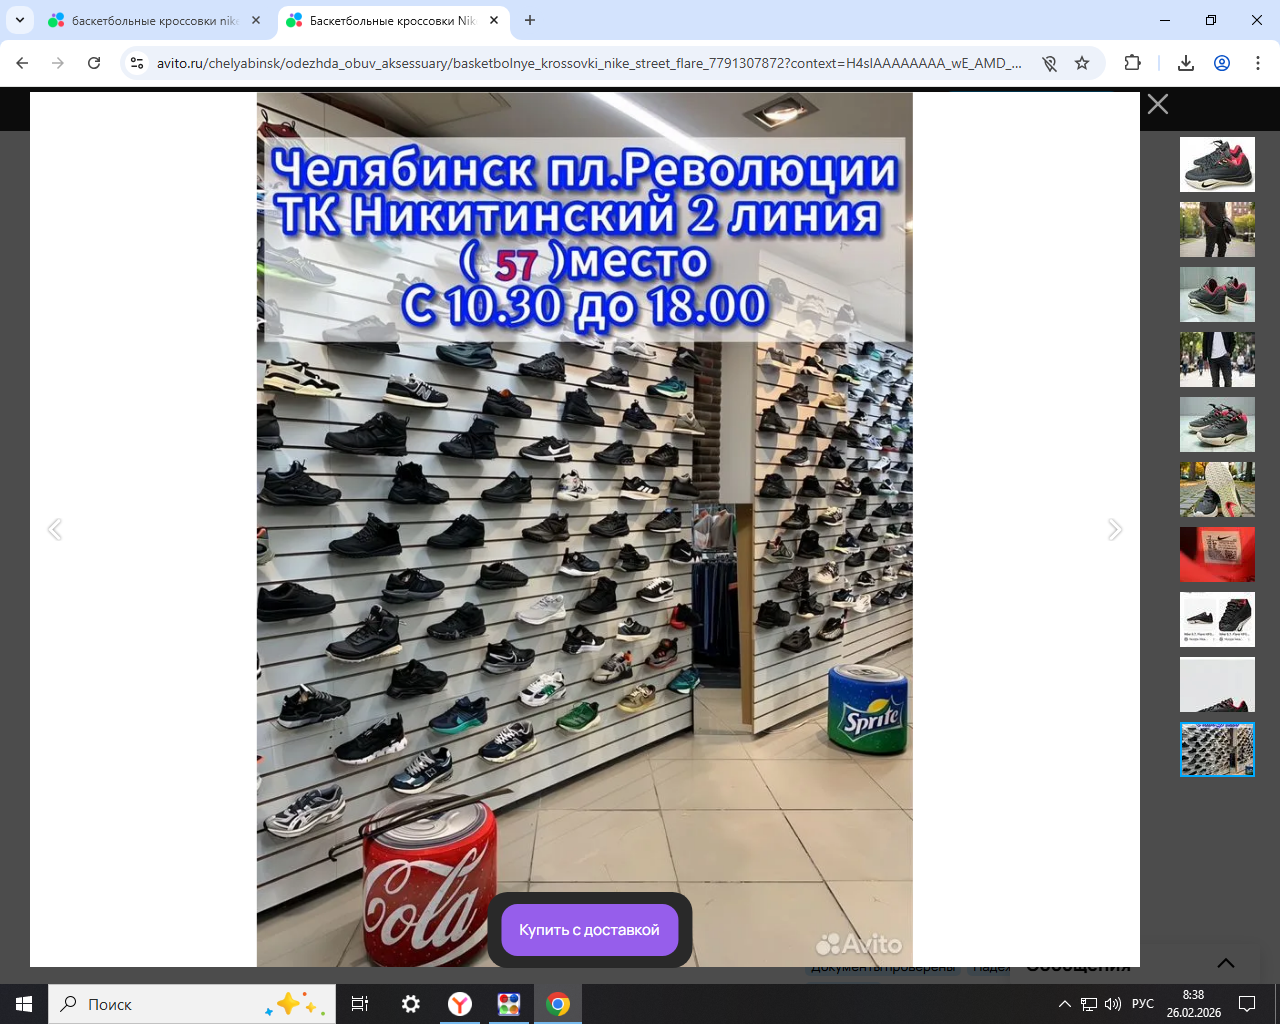
Task: Click the Купить с доставкой button
Action: [x=589, y=930]
